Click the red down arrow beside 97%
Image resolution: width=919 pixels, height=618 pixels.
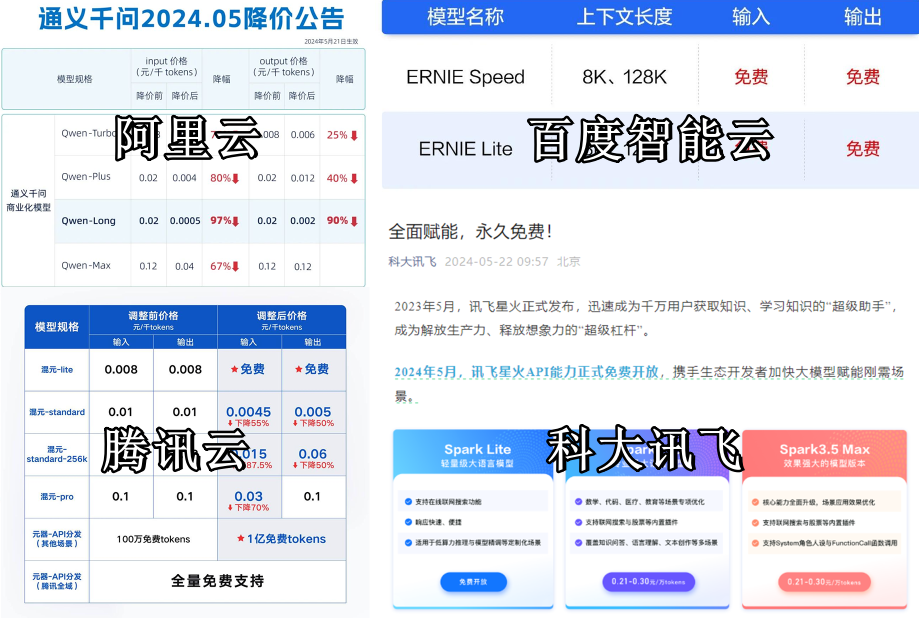point(236,222)
